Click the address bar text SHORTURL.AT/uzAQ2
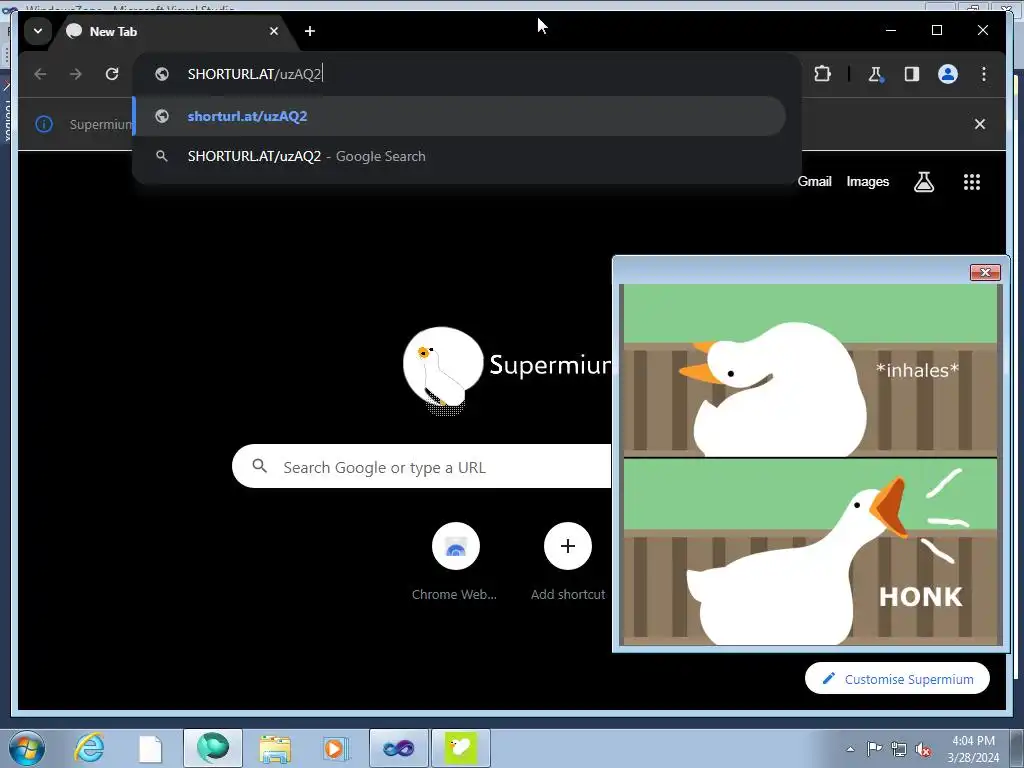The image size is (1024, 768). [255, 74]
